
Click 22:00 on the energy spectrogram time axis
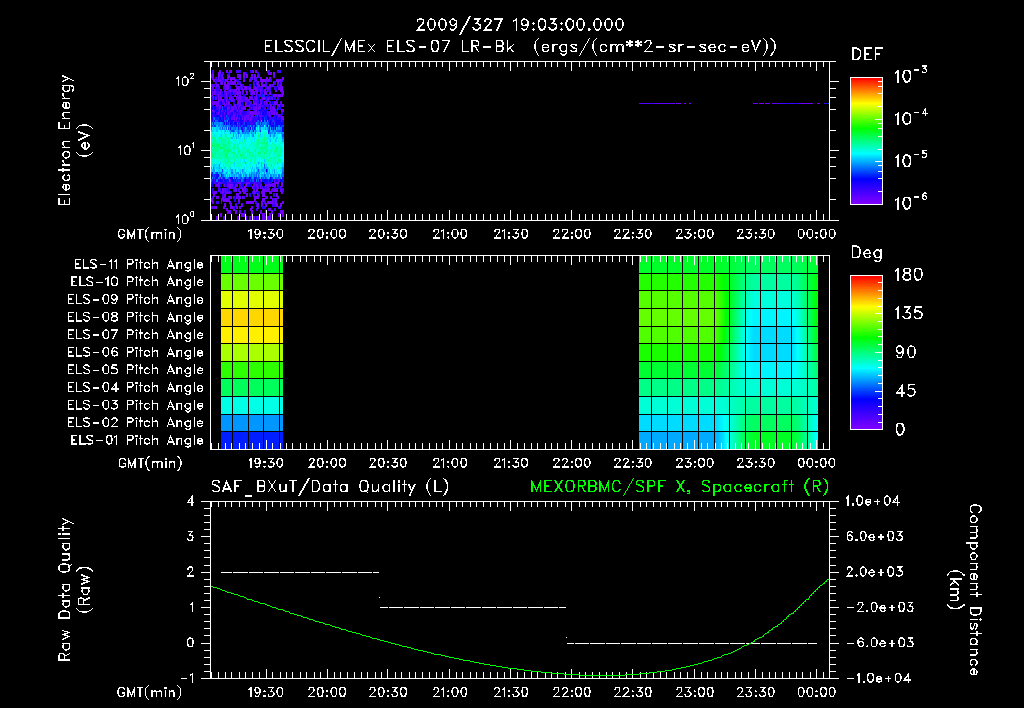[572, 234]
